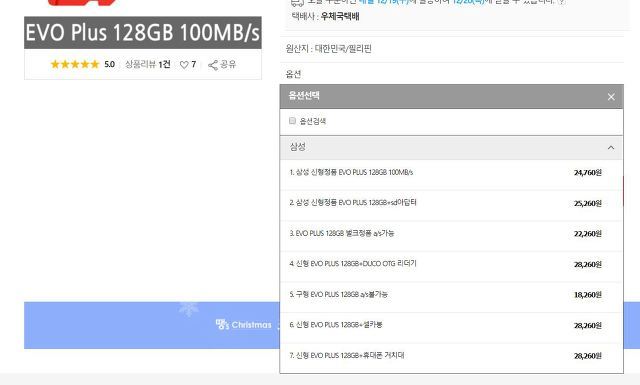This screenshot has width=640, height=385.
Task: Click the 원산지 대한민국/필리핀 text
Action: click(329, 49)
